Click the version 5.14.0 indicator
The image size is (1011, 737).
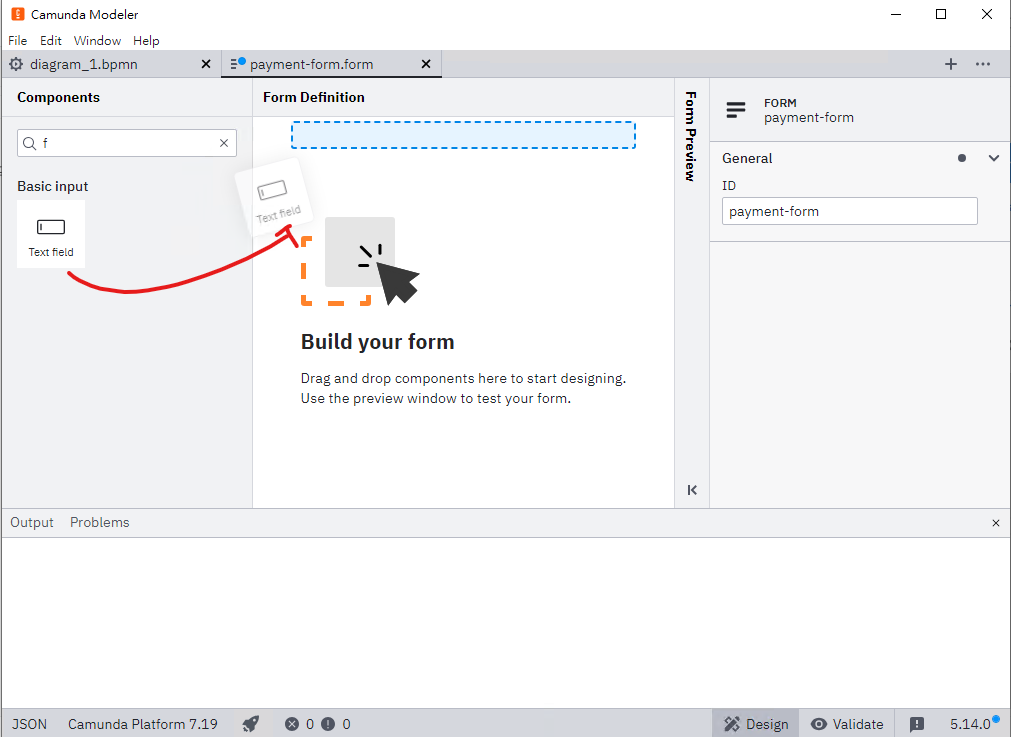[970, 724]
